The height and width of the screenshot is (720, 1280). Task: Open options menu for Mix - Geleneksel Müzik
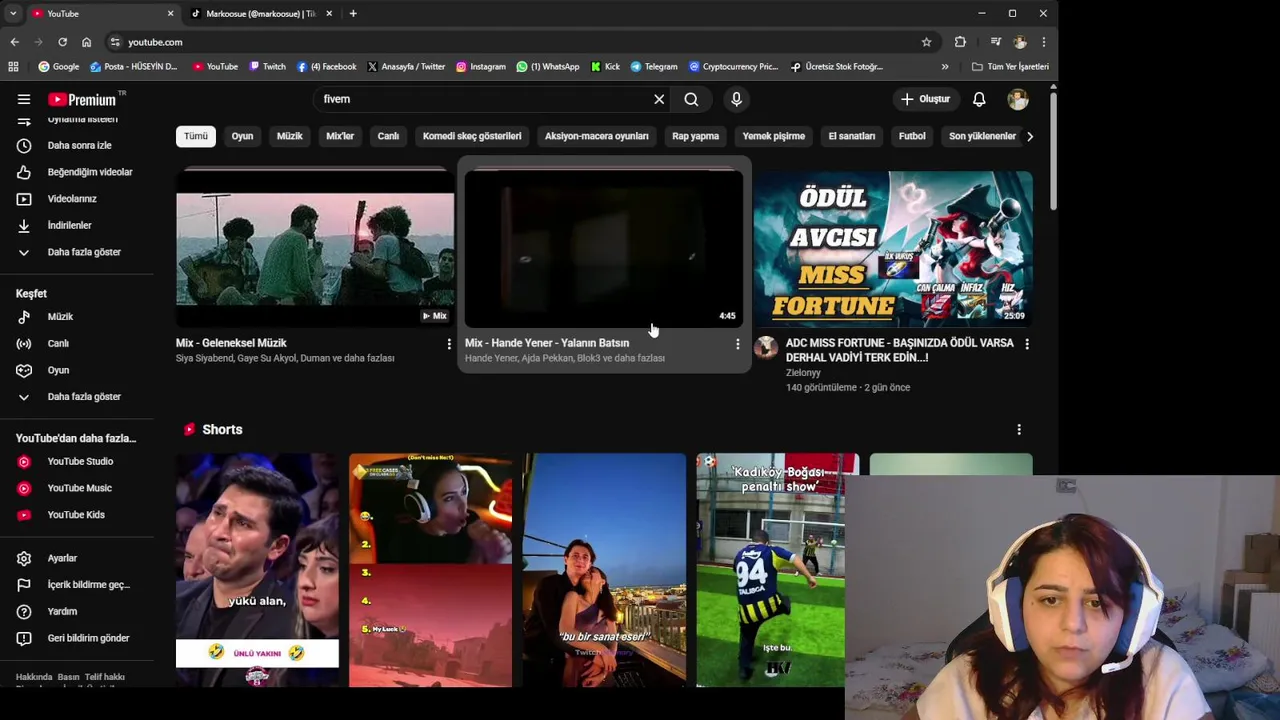point(449,344)
